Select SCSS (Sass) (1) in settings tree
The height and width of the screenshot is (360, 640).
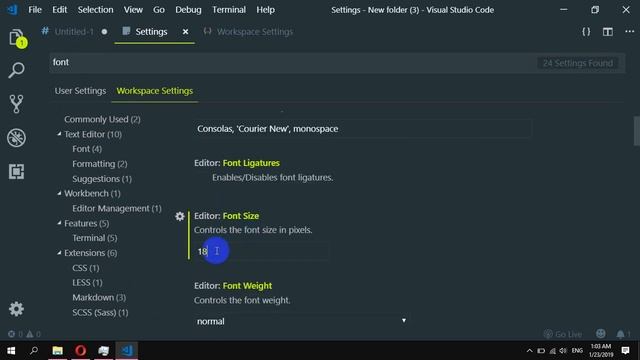100,312
